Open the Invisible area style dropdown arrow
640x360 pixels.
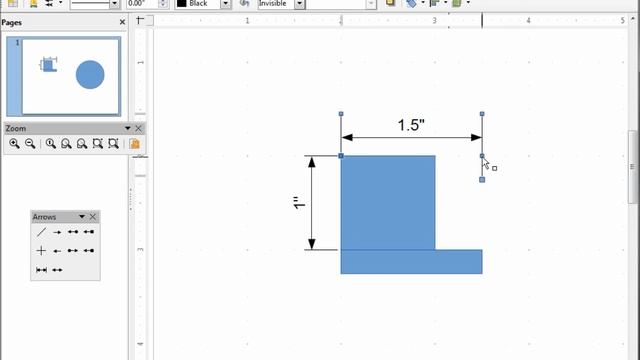[x=300, y=4]
